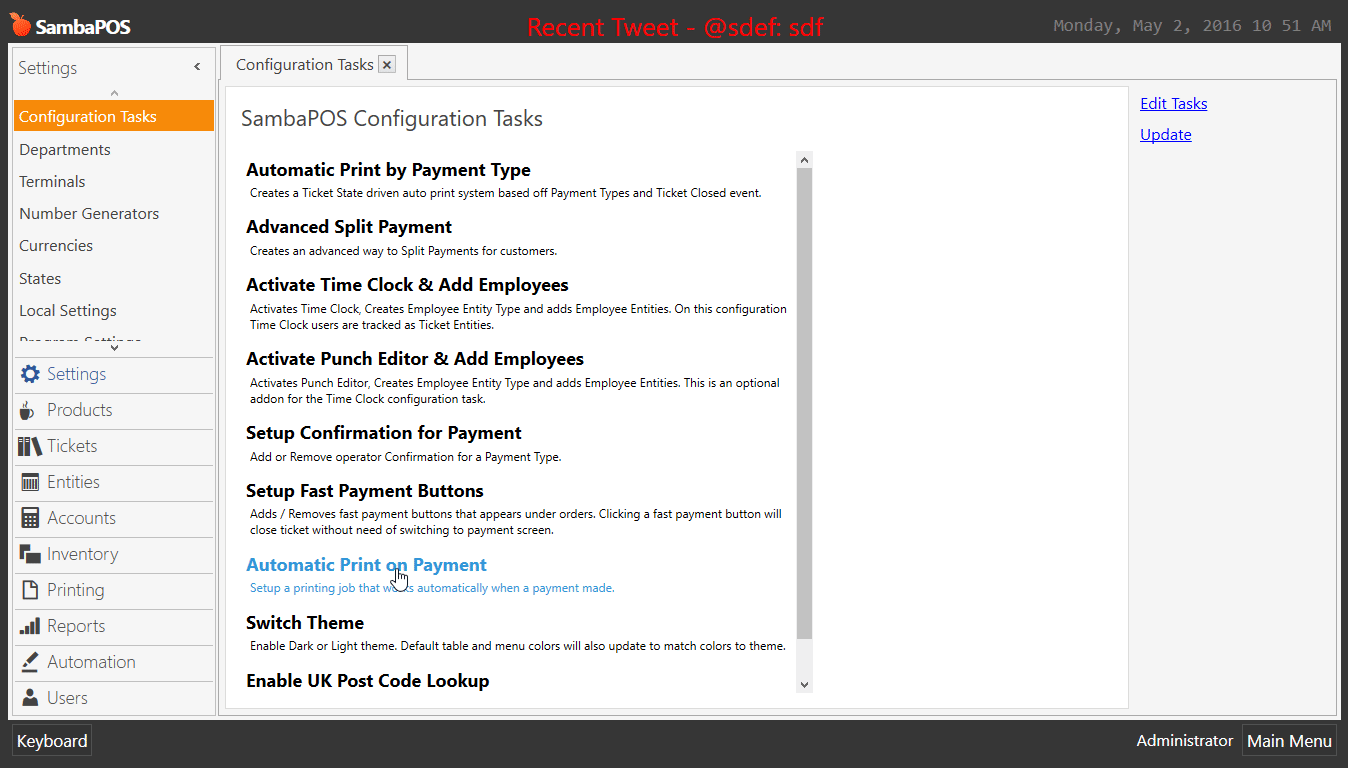Run Activate Time Clock & Add Employees

pyautogui.click(x=407, y=285)
